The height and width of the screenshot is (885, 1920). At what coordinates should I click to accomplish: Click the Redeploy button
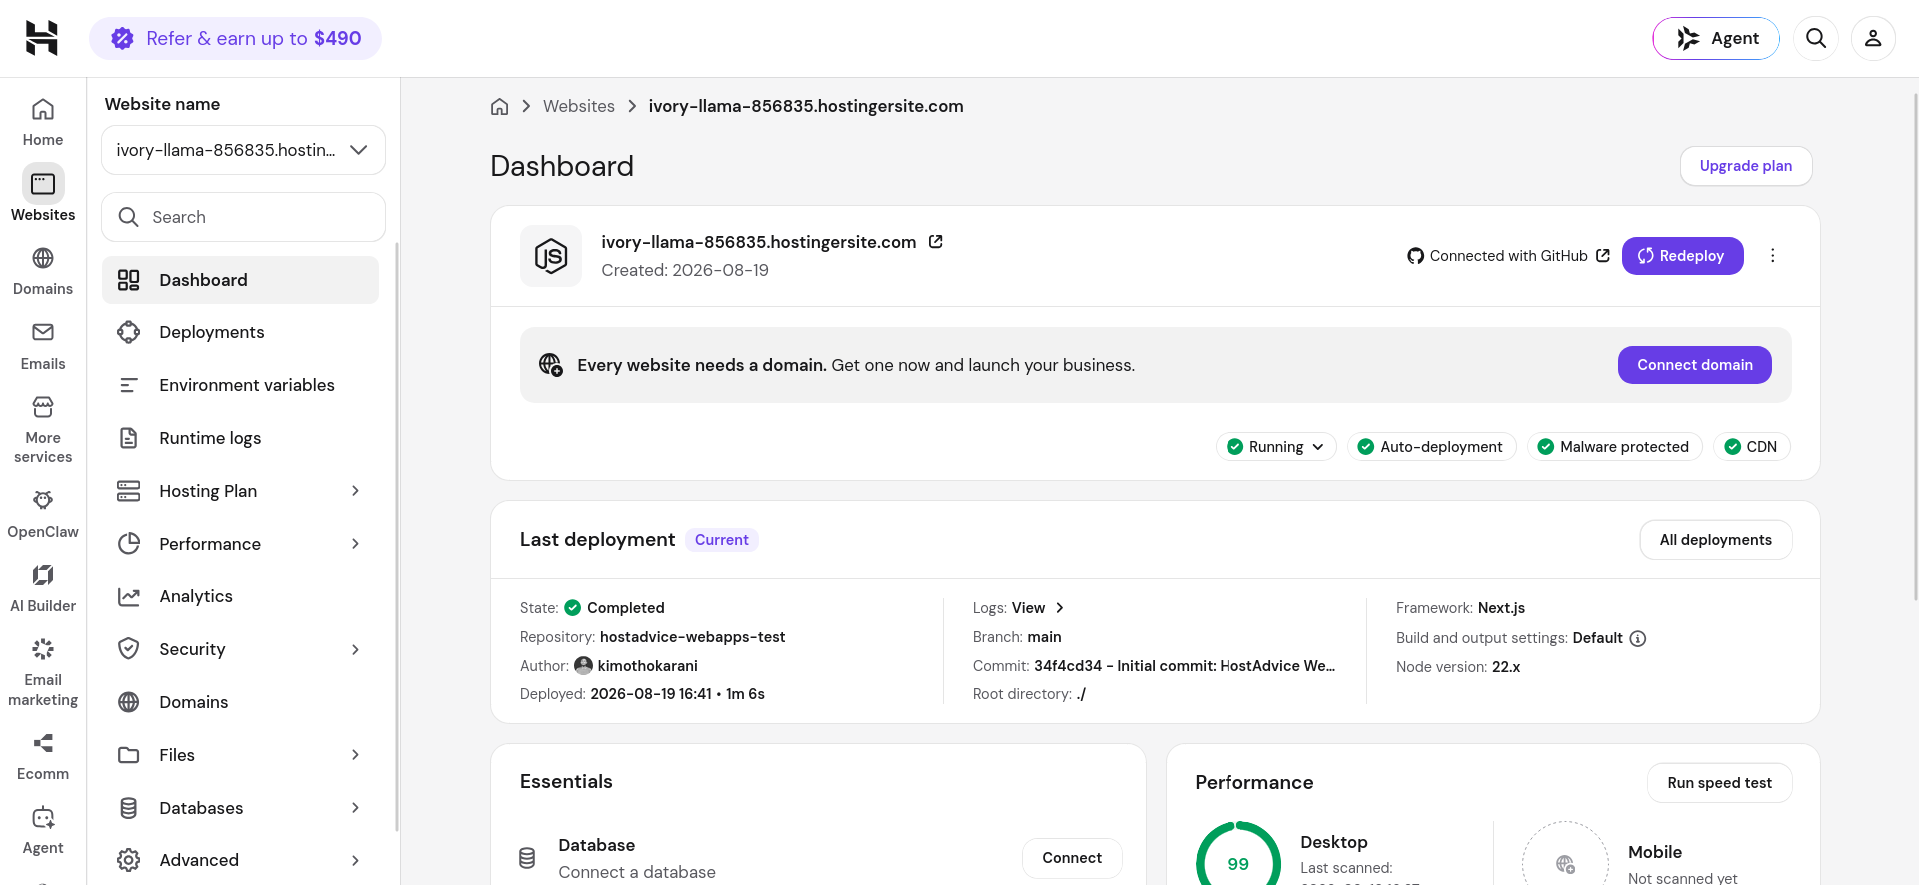pyautogui.click(x=1682, y=256)
